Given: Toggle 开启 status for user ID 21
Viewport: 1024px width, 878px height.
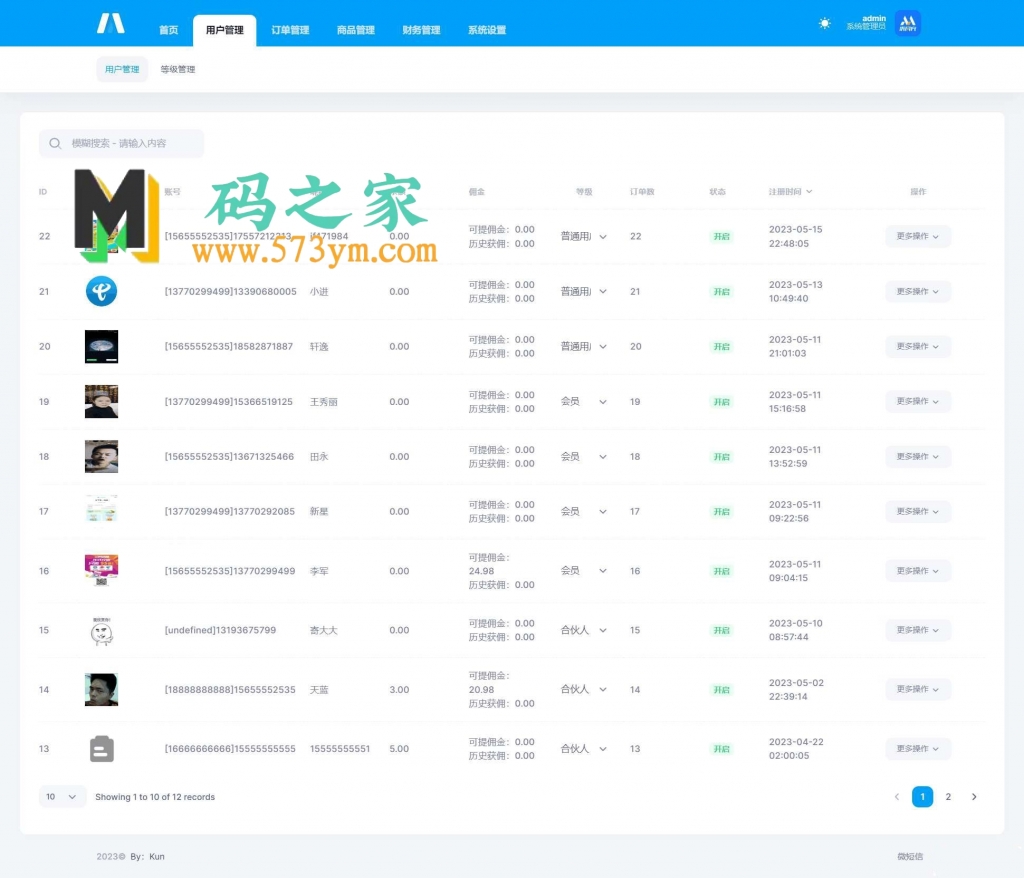Looking at the screenshot, I should (x=721, y=291).
